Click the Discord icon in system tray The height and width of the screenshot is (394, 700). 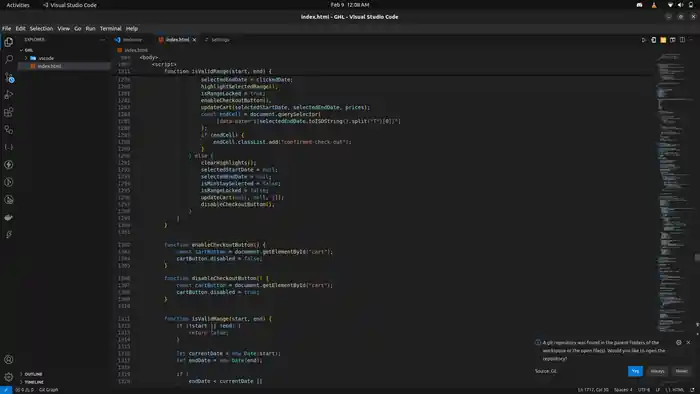(639, 5)
